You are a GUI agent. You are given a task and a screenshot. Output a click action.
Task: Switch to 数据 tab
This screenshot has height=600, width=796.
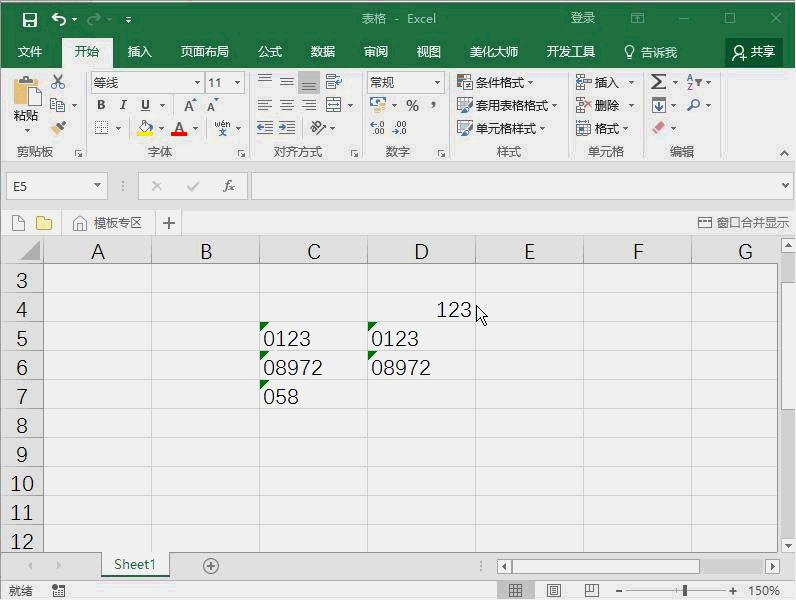323,52
